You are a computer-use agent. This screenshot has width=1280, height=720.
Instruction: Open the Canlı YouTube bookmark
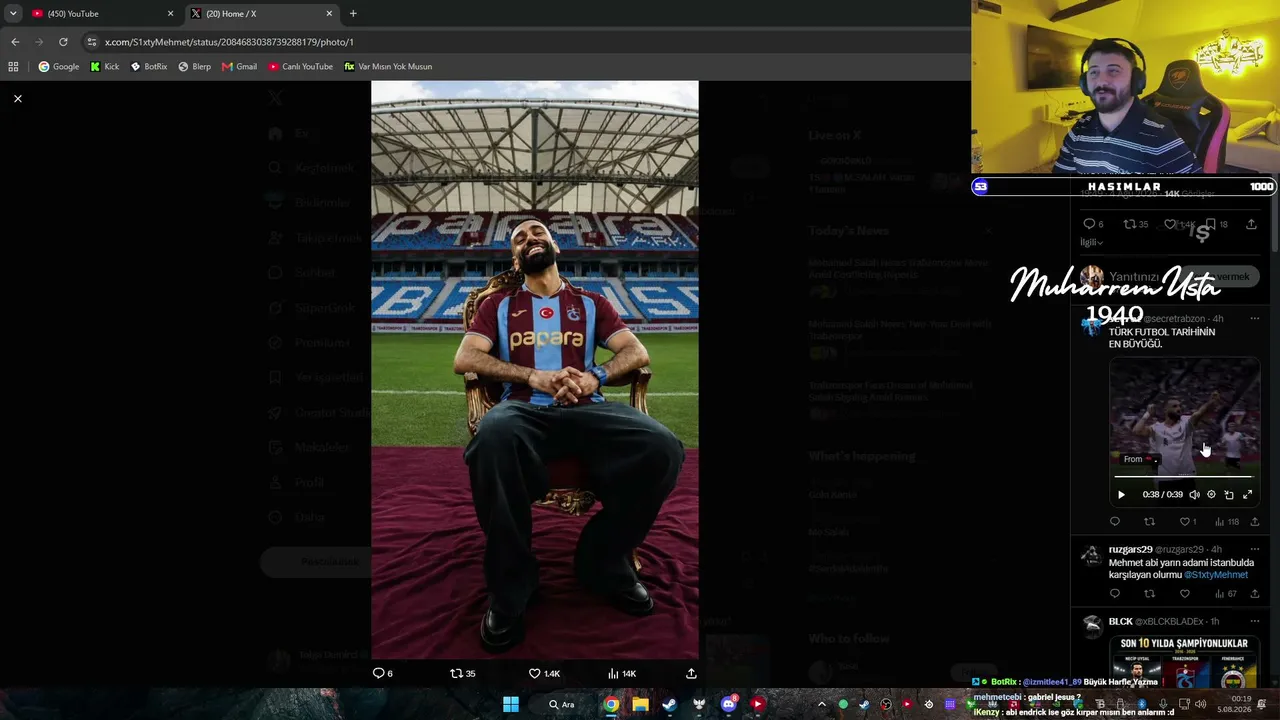(301, 66)
